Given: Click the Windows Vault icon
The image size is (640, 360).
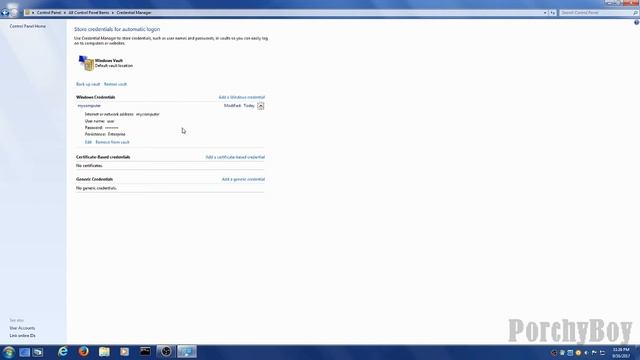Looking at the screenshot, I should pyautogui.click(x=86, y=63).
